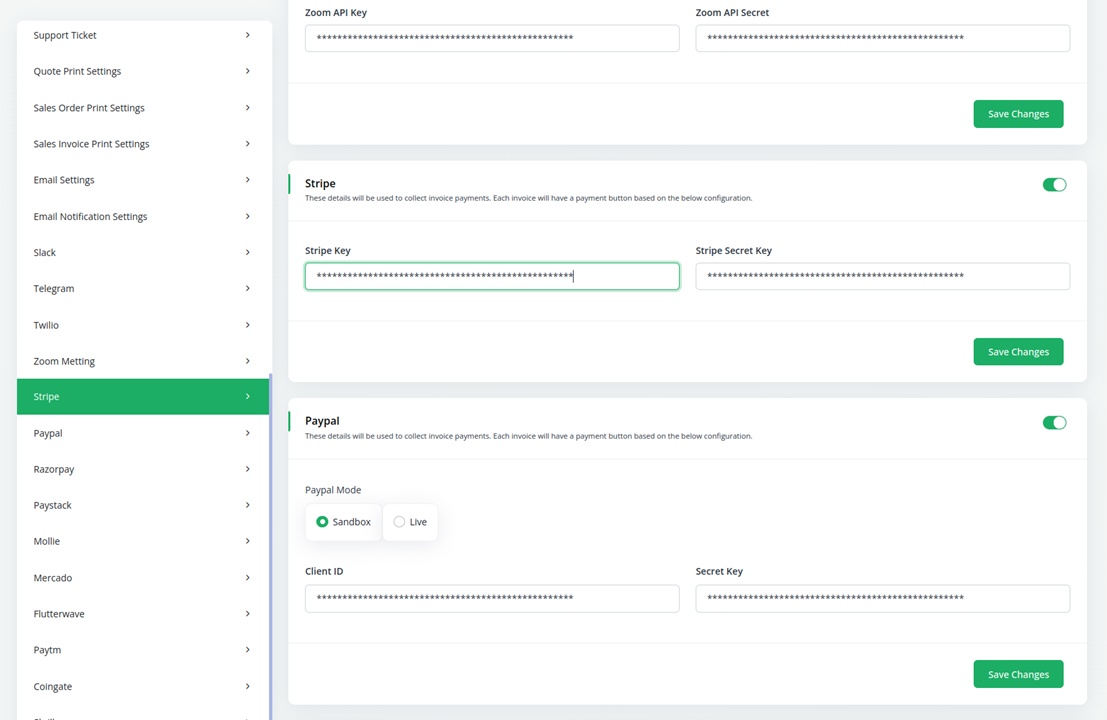Turn off the Paypal payment toggle
Image resolution: width=1107 pixels, height=720 pixels.
[x=1054, y=423]
